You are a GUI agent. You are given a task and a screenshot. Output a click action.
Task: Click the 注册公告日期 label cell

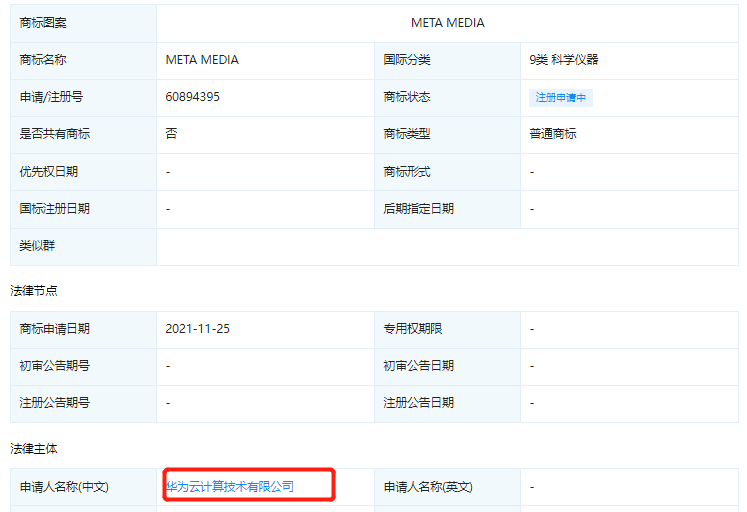[447, 404]
